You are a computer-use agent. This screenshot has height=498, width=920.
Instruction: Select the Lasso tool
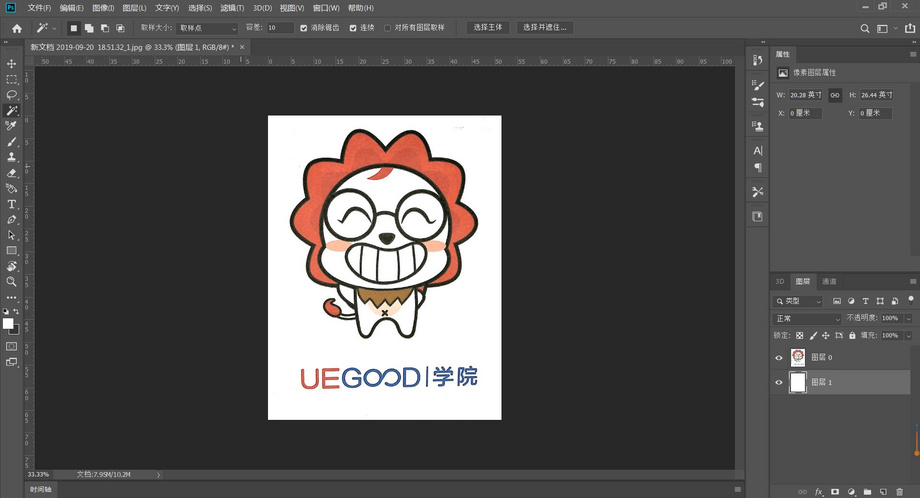point(11,94)
